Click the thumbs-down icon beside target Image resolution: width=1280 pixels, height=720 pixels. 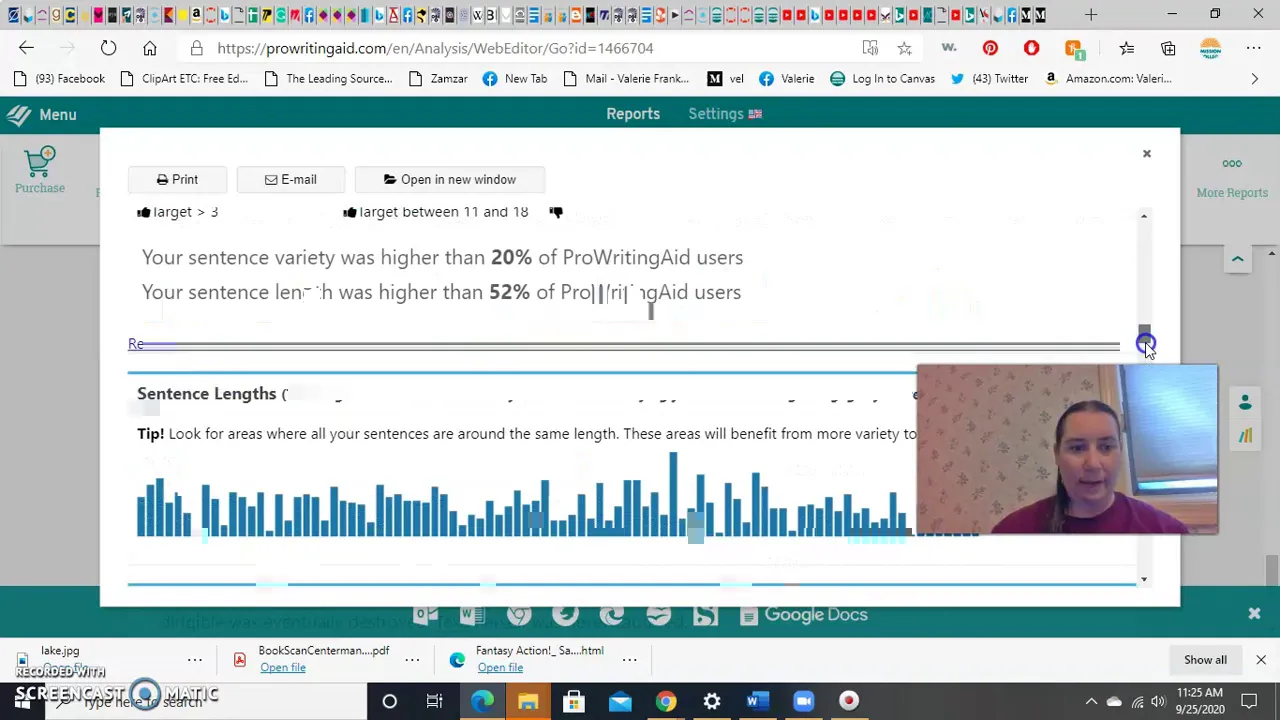click(556, 212)
